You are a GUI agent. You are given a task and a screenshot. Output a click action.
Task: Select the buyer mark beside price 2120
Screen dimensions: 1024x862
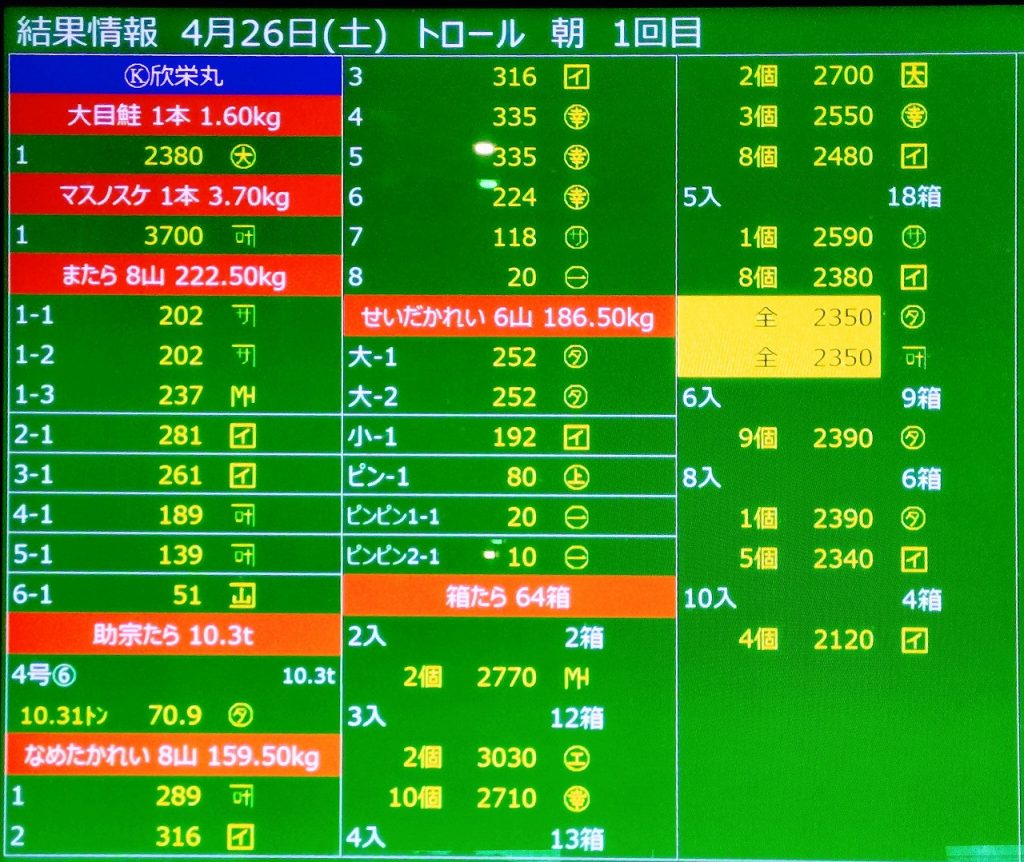[913, 639]
